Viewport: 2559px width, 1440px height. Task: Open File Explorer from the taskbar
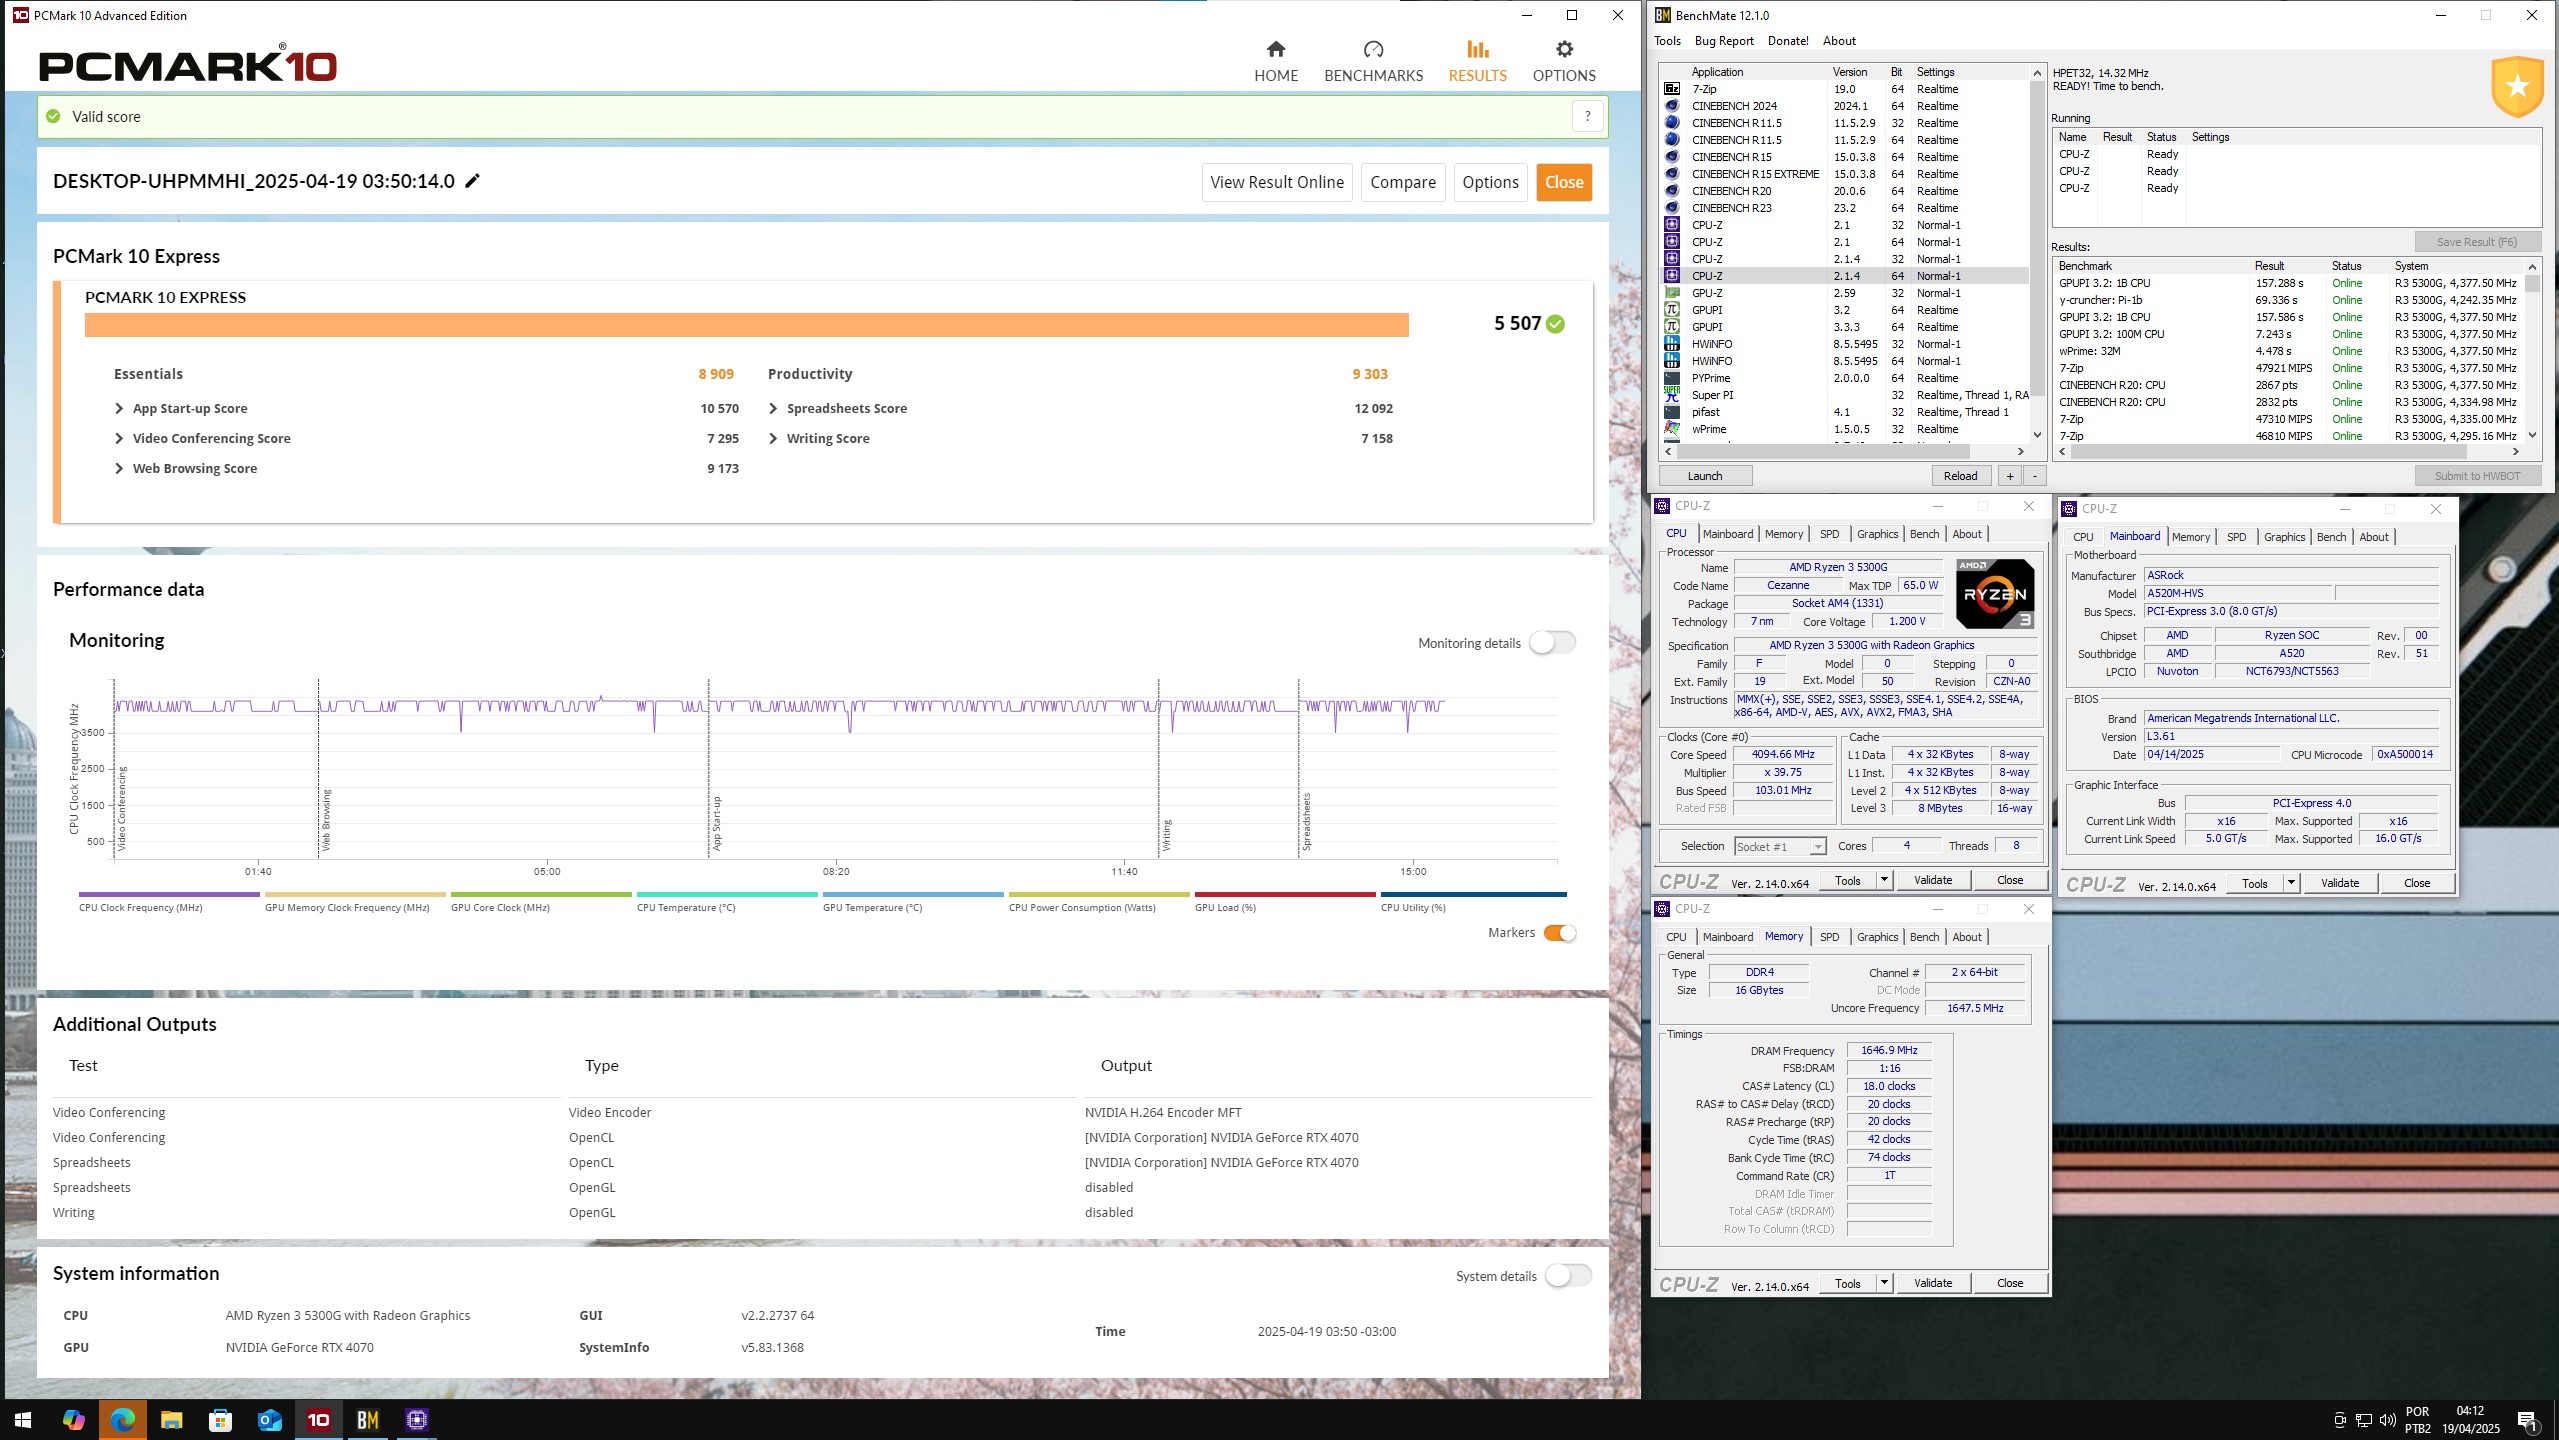tap(171, 1420)
